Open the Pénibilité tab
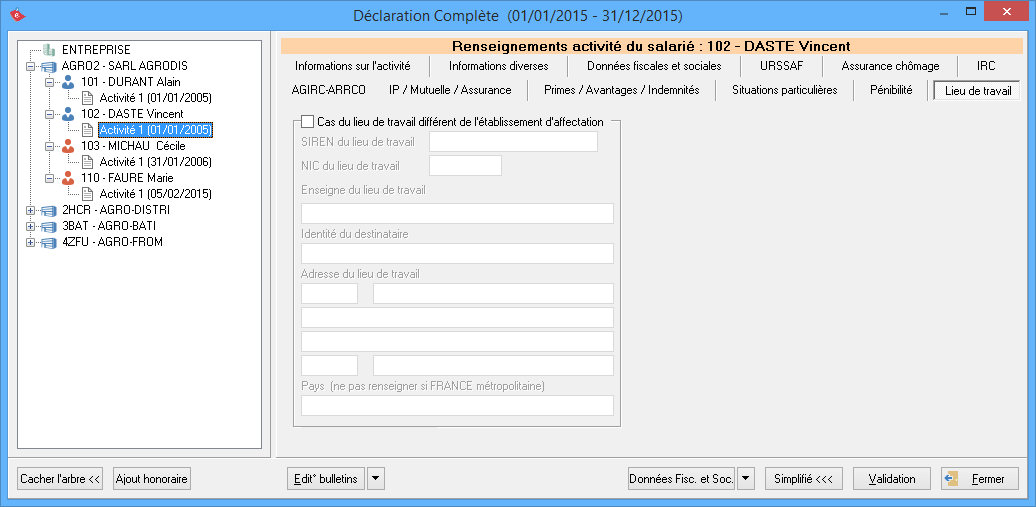This screenshot has height=507, width=1036. [x=890, y=90]
